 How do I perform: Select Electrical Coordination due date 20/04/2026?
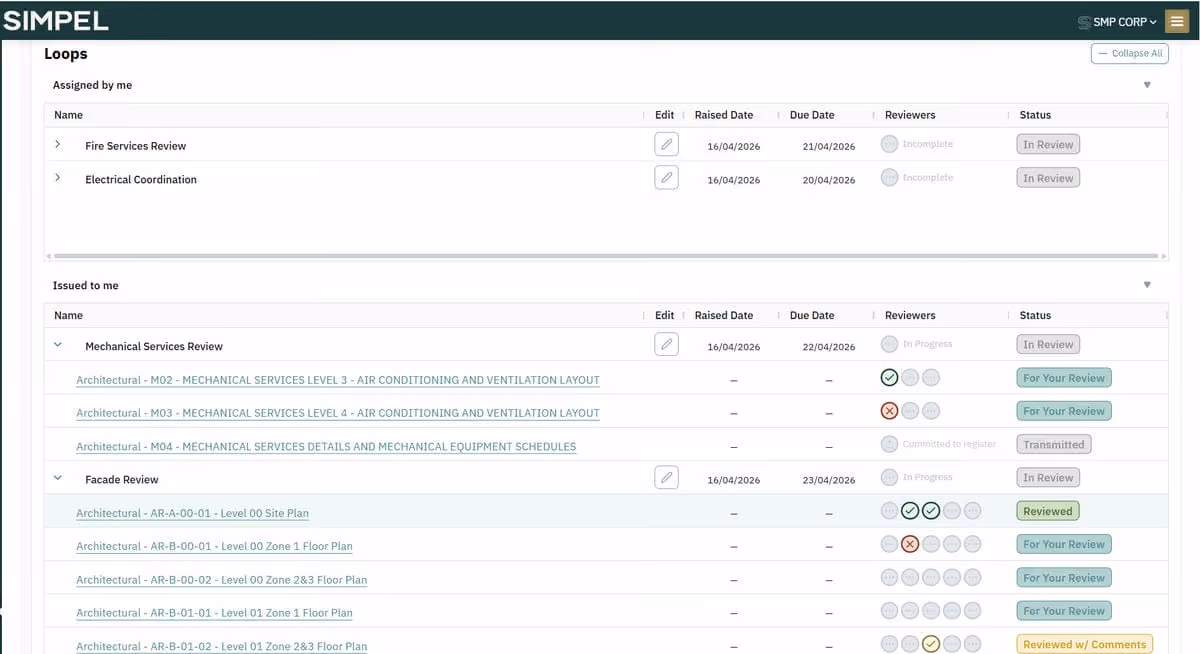tap(829, 180)
